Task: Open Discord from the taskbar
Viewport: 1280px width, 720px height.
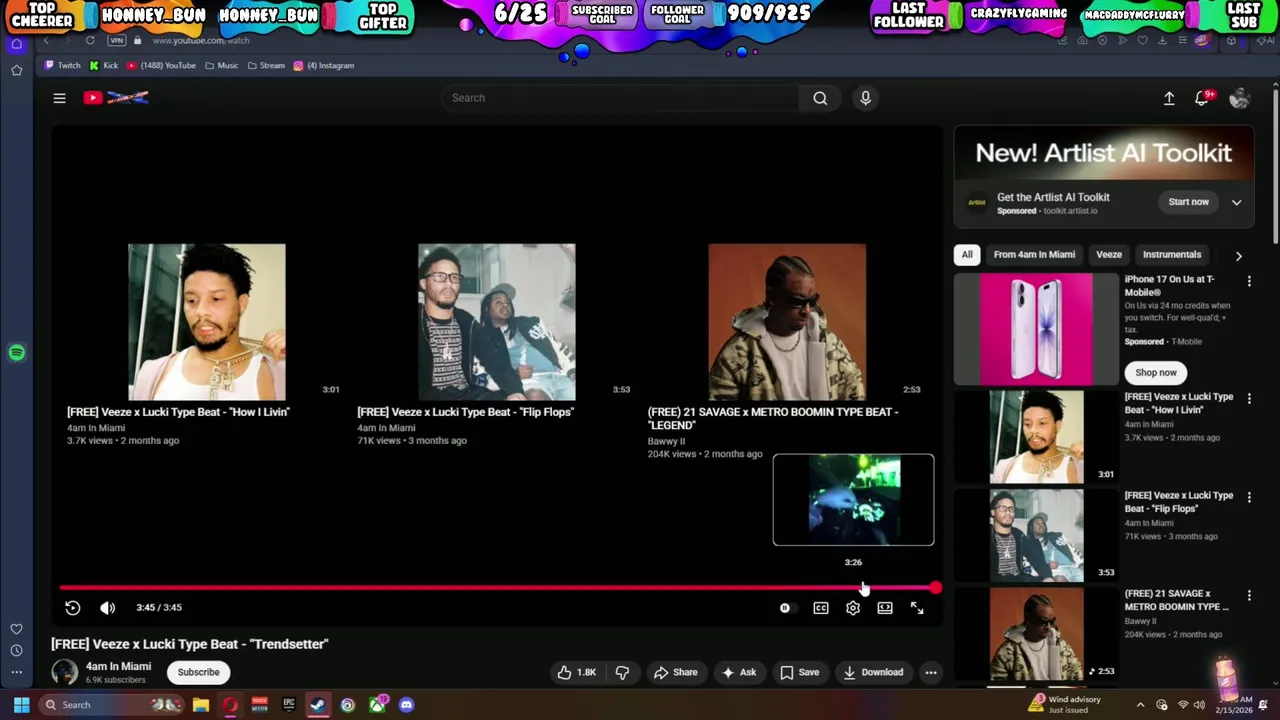Action: pyautogui.click(x=406, y=705)
